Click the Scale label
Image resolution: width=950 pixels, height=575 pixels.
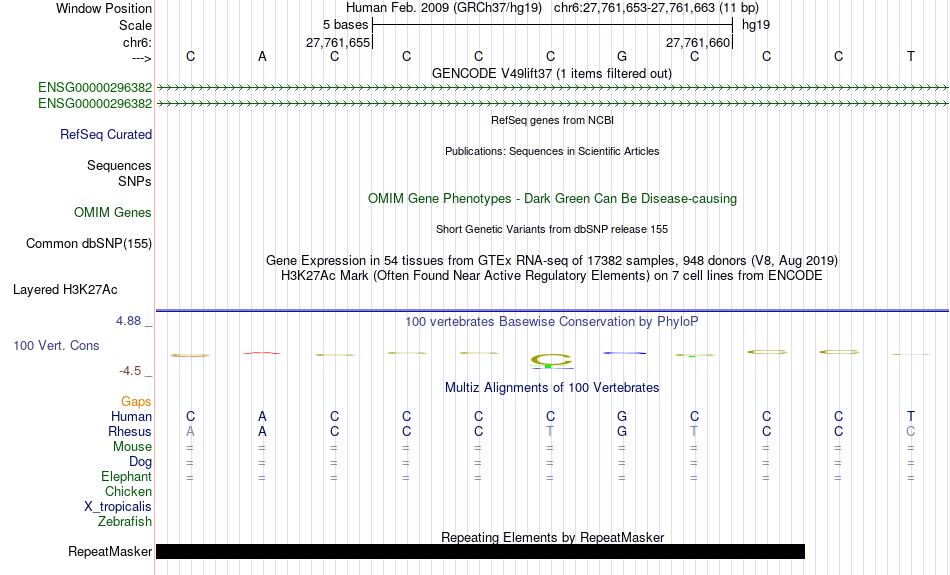135,25
